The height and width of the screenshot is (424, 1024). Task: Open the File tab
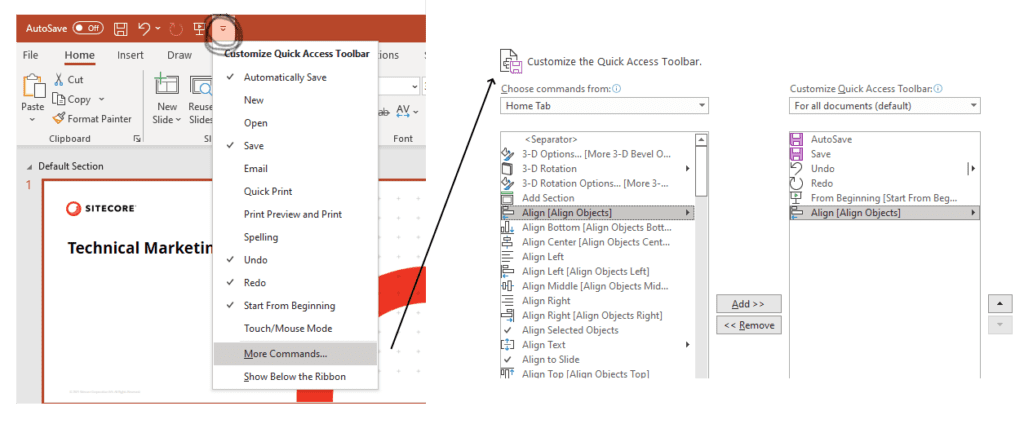pos(31,56)
